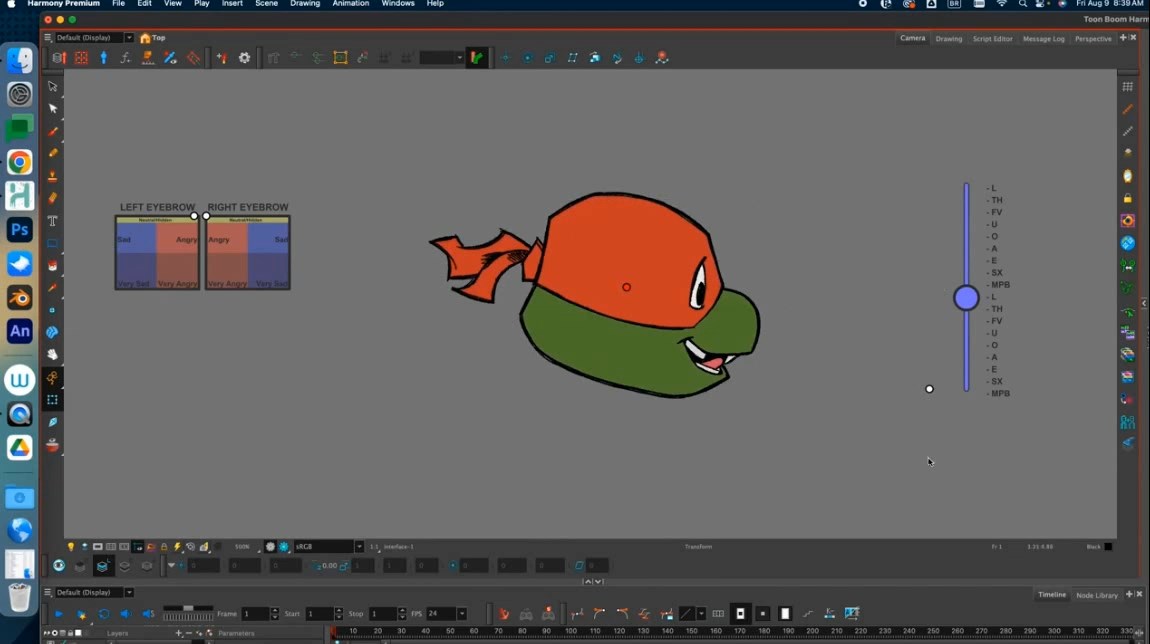
Task: Open the Default (Display) dropdown in Camera view
Action: point(129,37)
